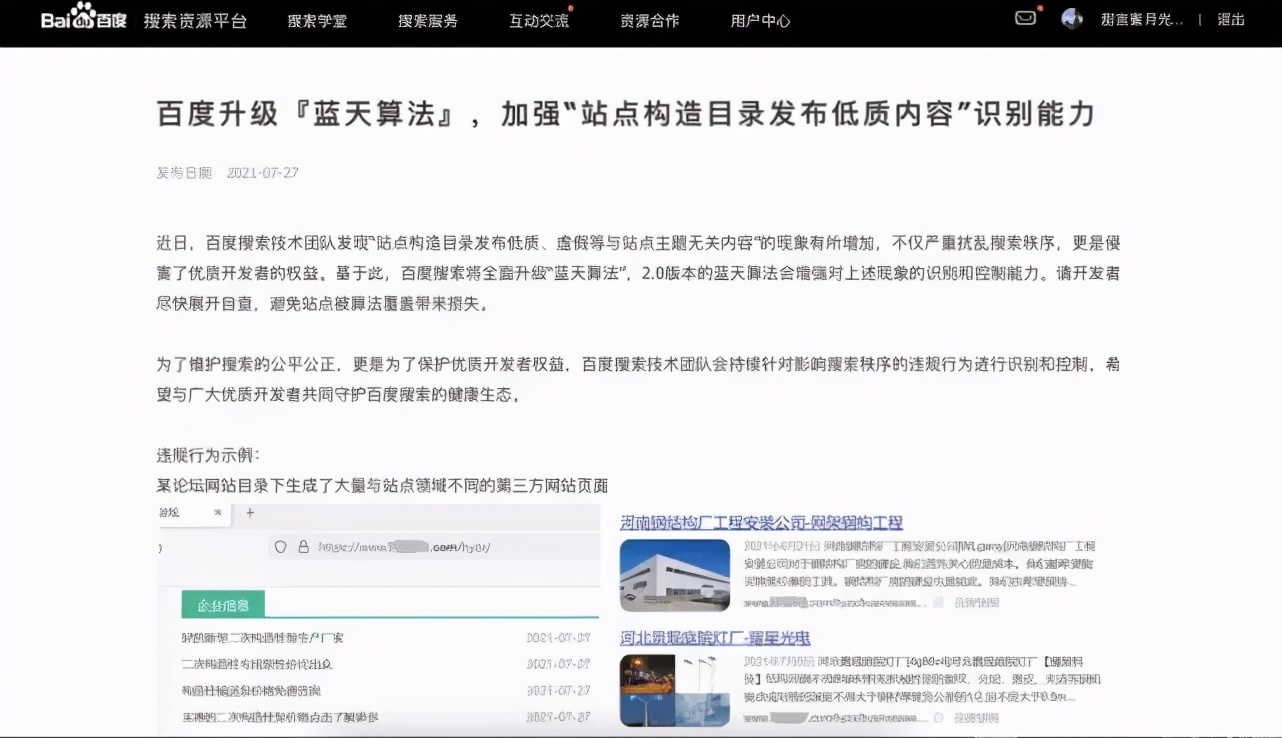Click 退出 to log out

(1230, 21)
